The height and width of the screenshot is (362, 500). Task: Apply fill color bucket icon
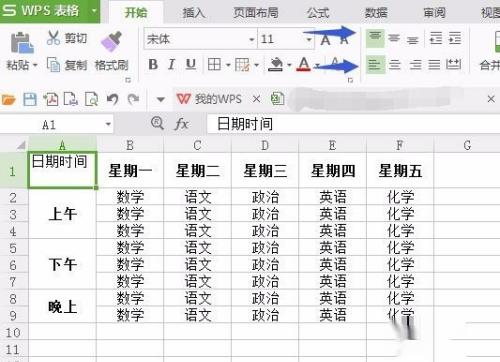[x=276, y=64]
